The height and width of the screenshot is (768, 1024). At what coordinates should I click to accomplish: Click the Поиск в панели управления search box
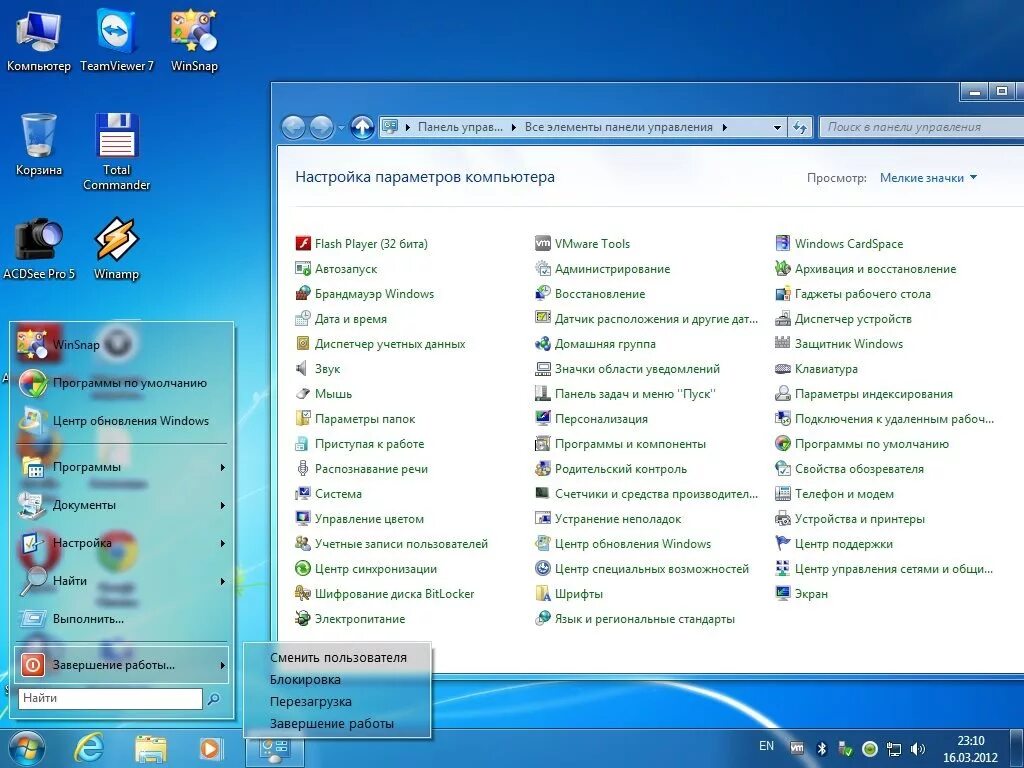921,127
